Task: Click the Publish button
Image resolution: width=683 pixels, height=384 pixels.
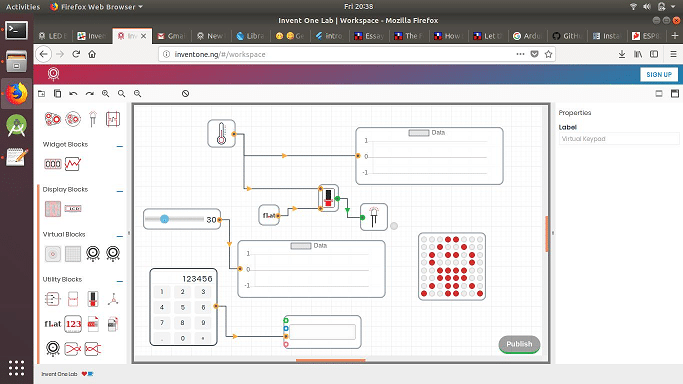Action: pyautogui.click(x=519, y=344)
